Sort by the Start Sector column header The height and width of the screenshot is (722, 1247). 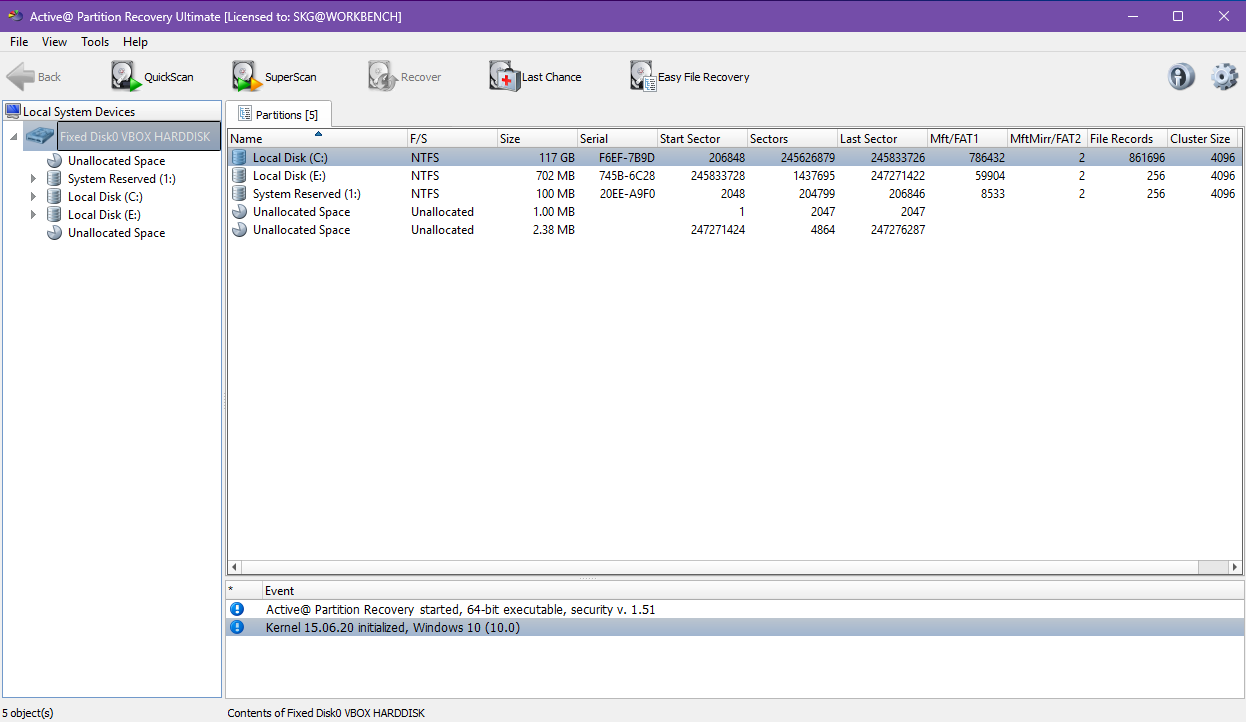tap(702, 139)
